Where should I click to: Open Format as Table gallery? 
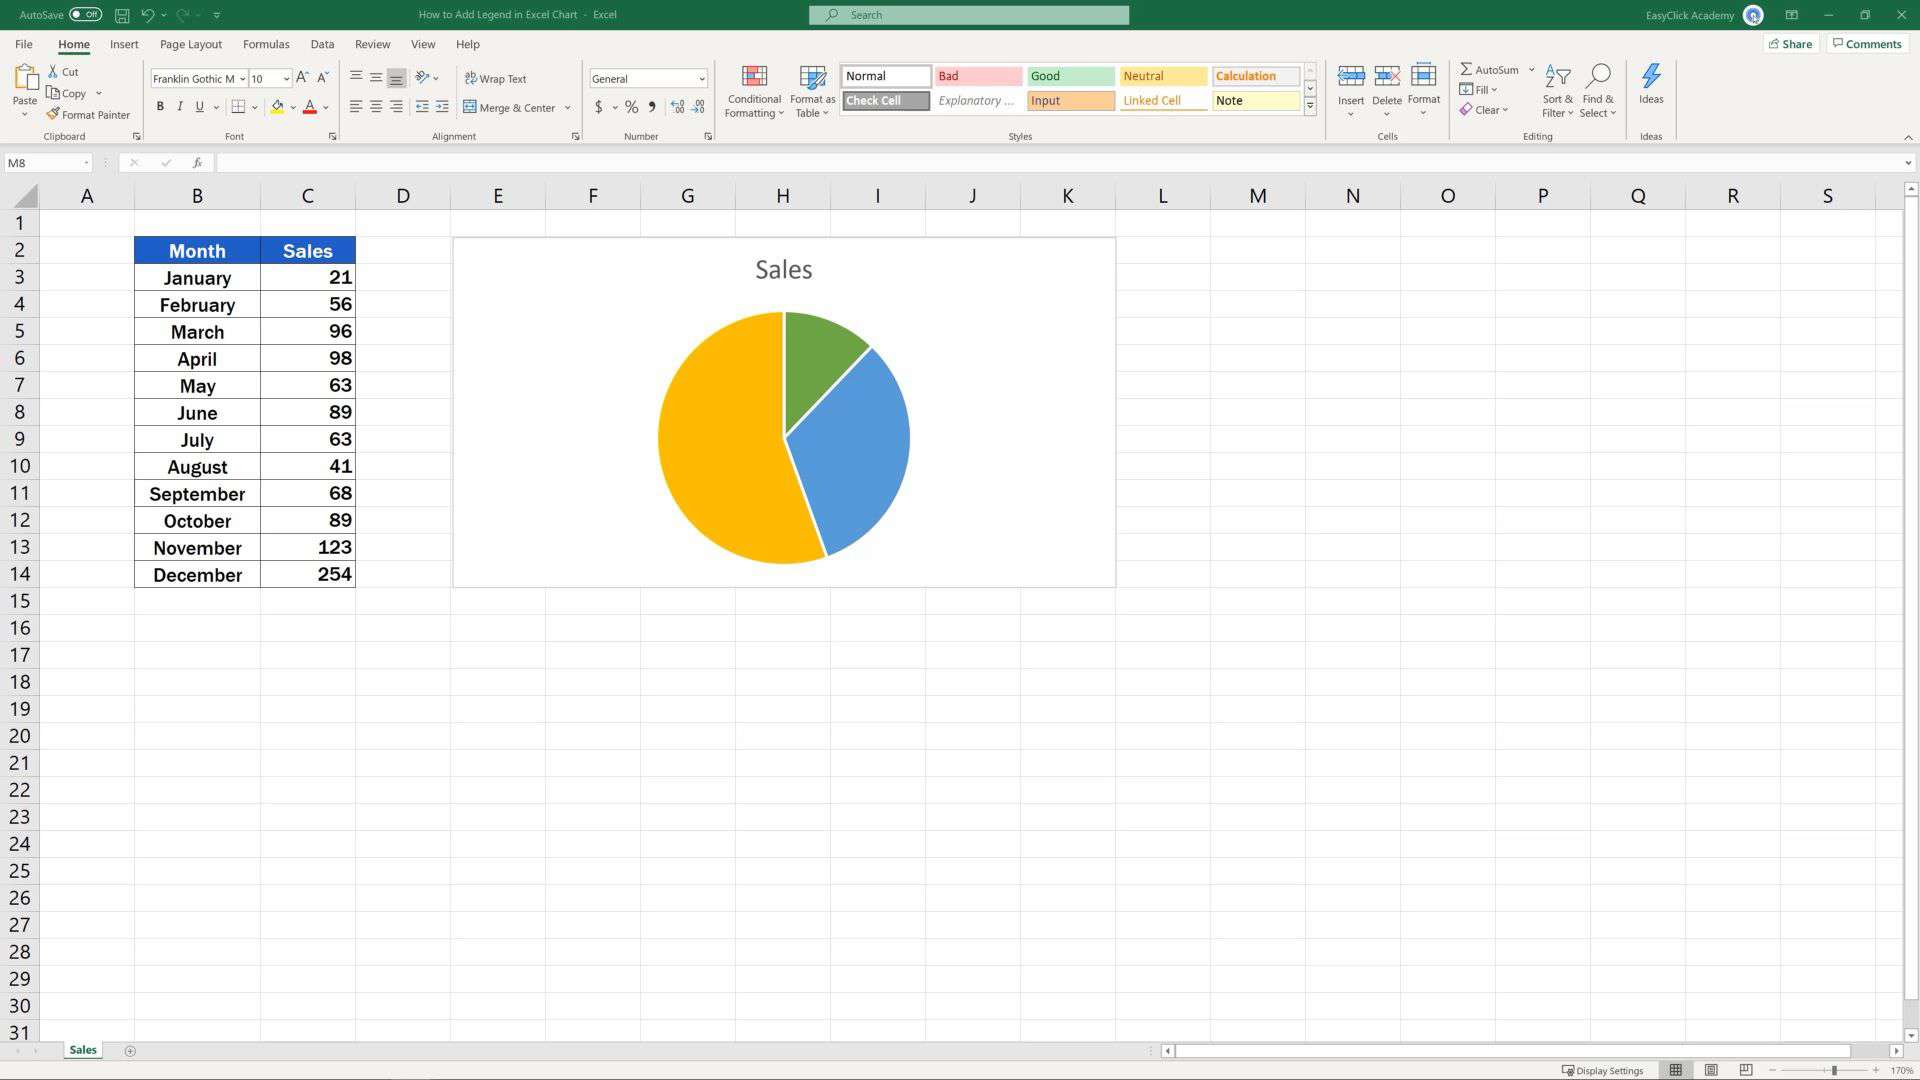point(812,92)
